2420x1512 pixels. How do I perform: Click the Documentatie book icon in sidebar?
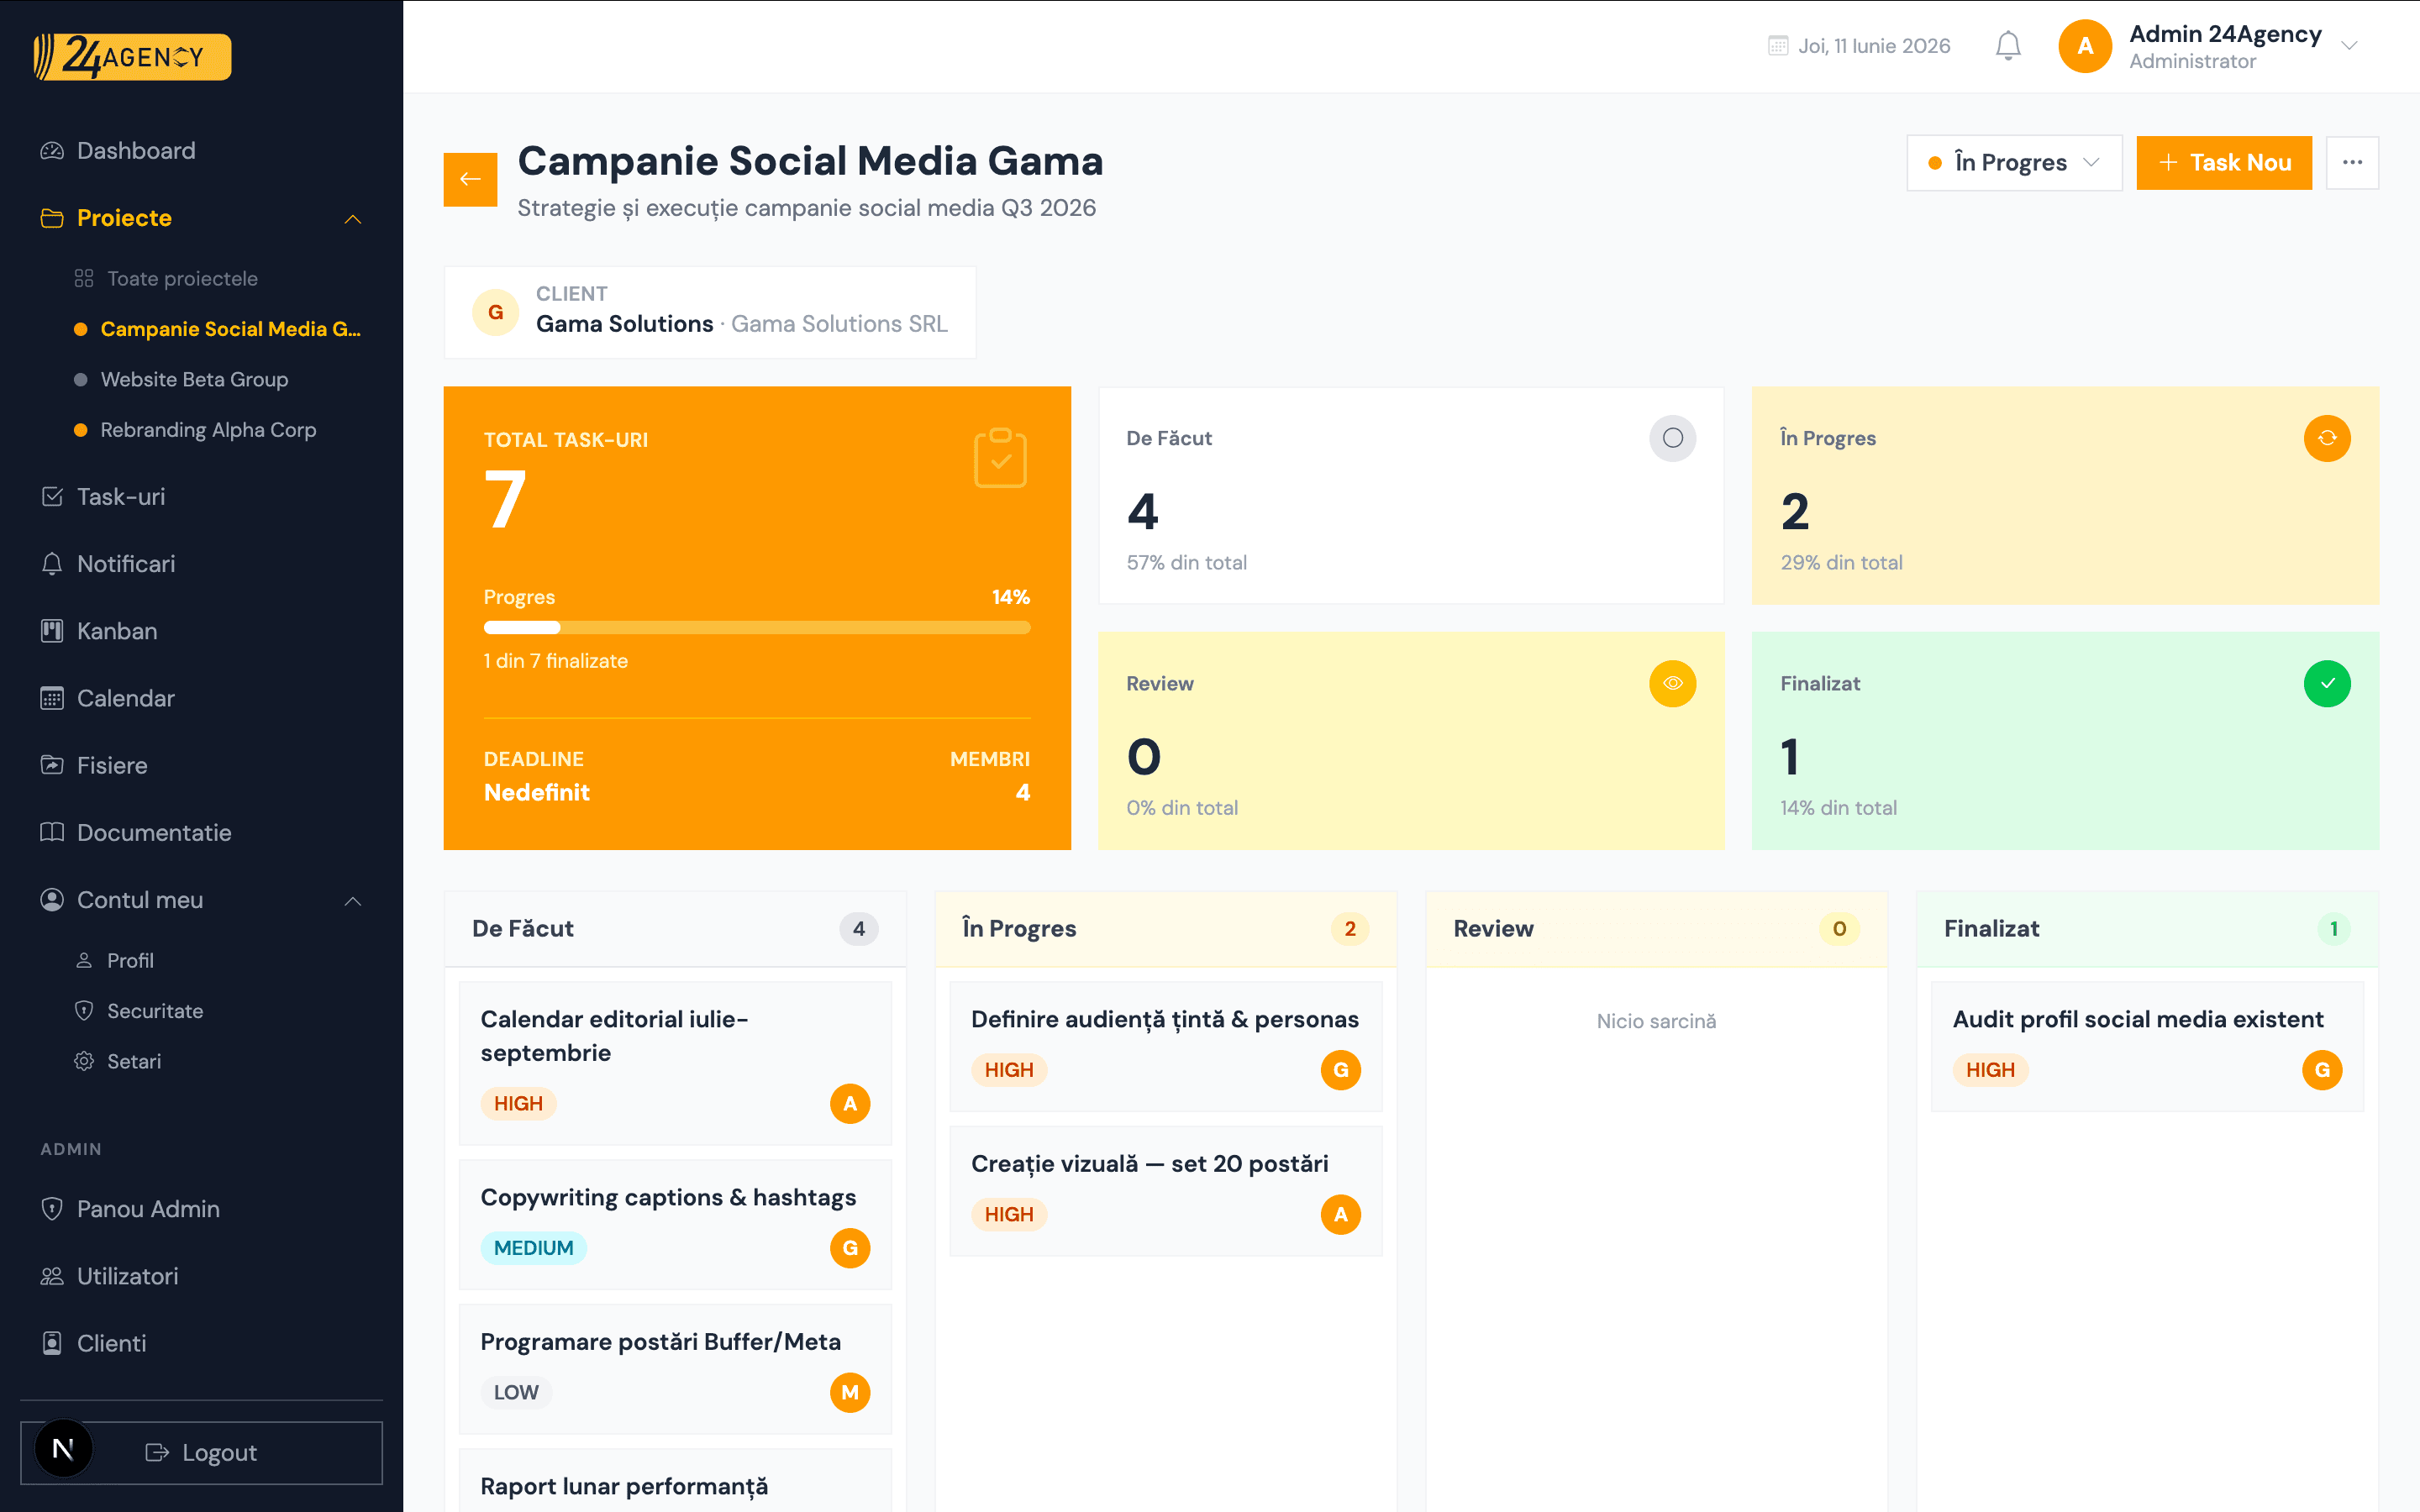click(x=52, y=832)
